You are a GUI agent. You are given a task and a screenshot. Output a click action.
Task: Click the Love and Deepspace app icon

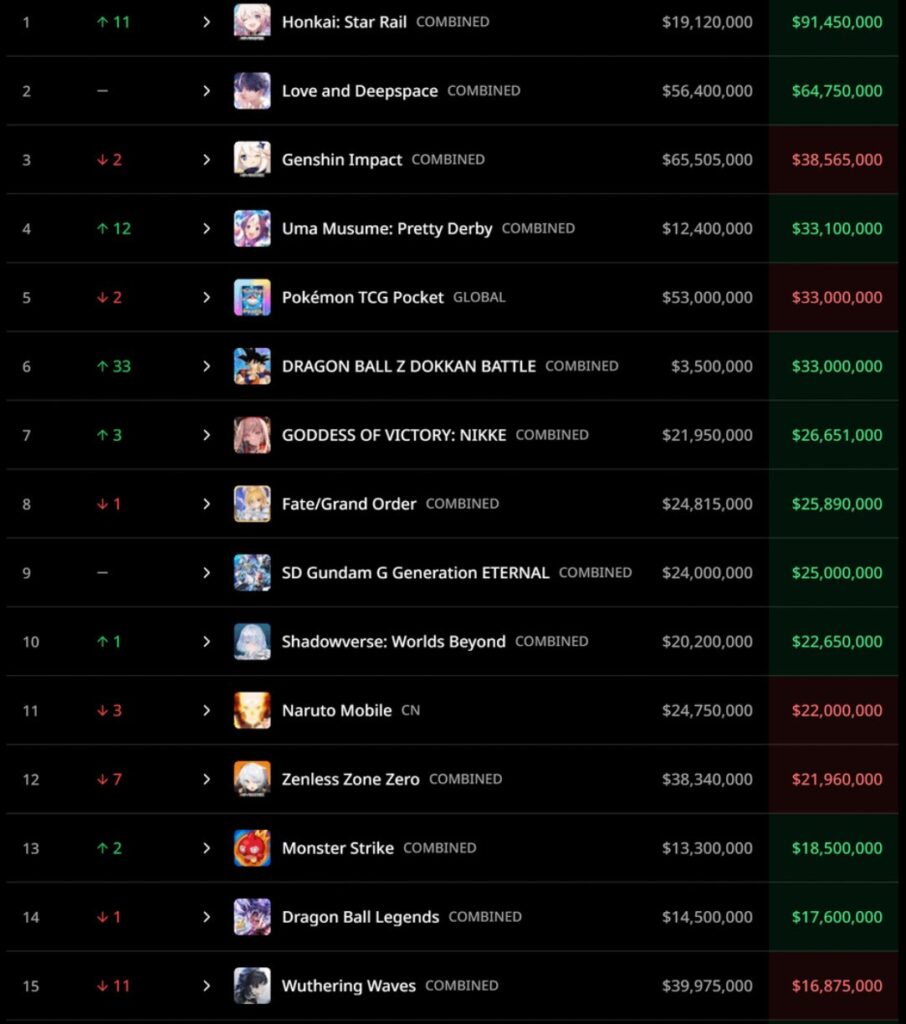(252, 91)
